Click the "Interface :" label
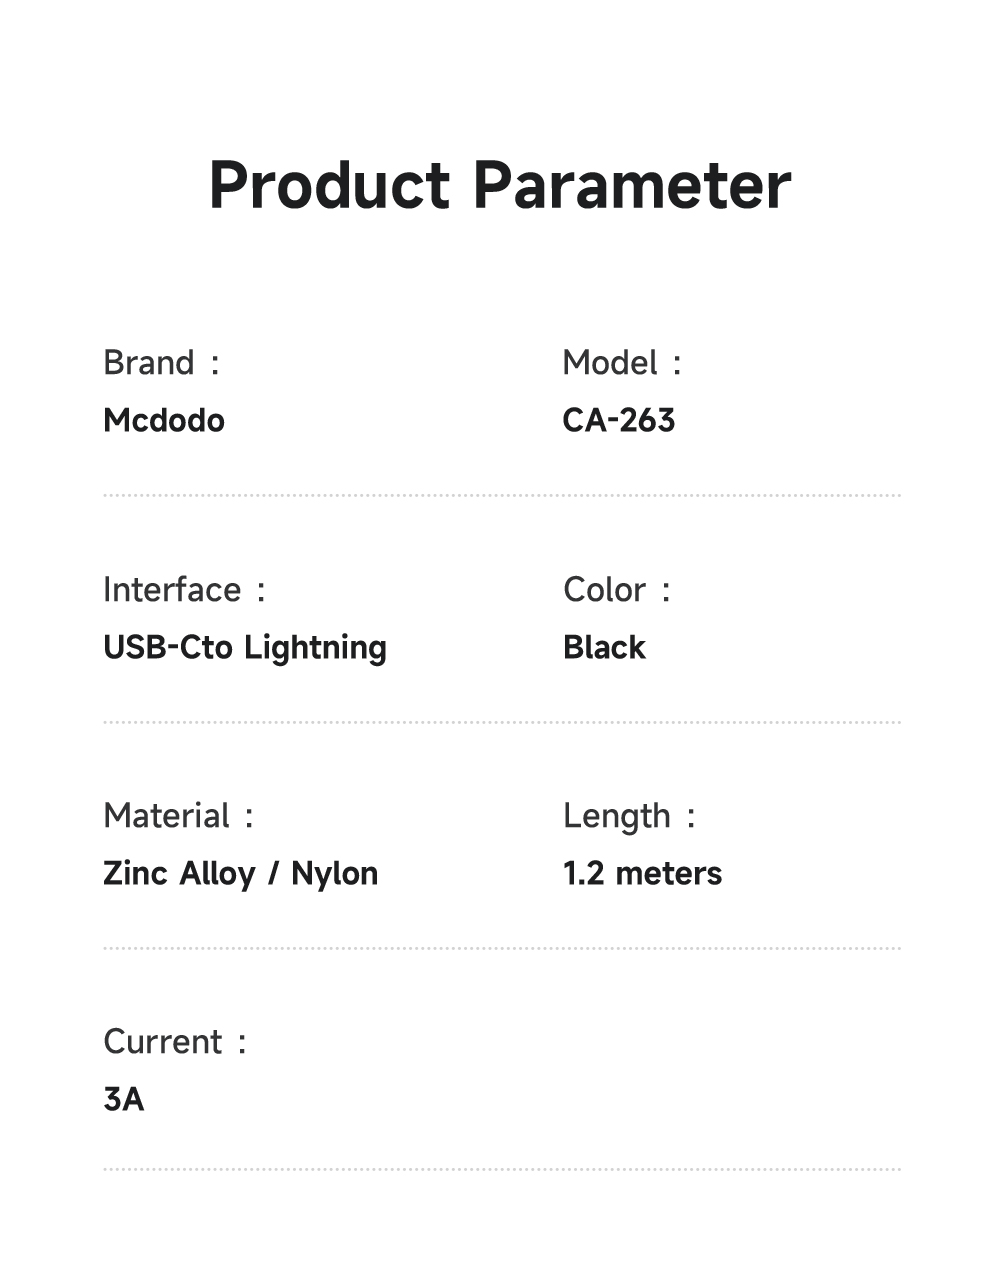This screenshot has width=1000, height=1269. point(184,590)
